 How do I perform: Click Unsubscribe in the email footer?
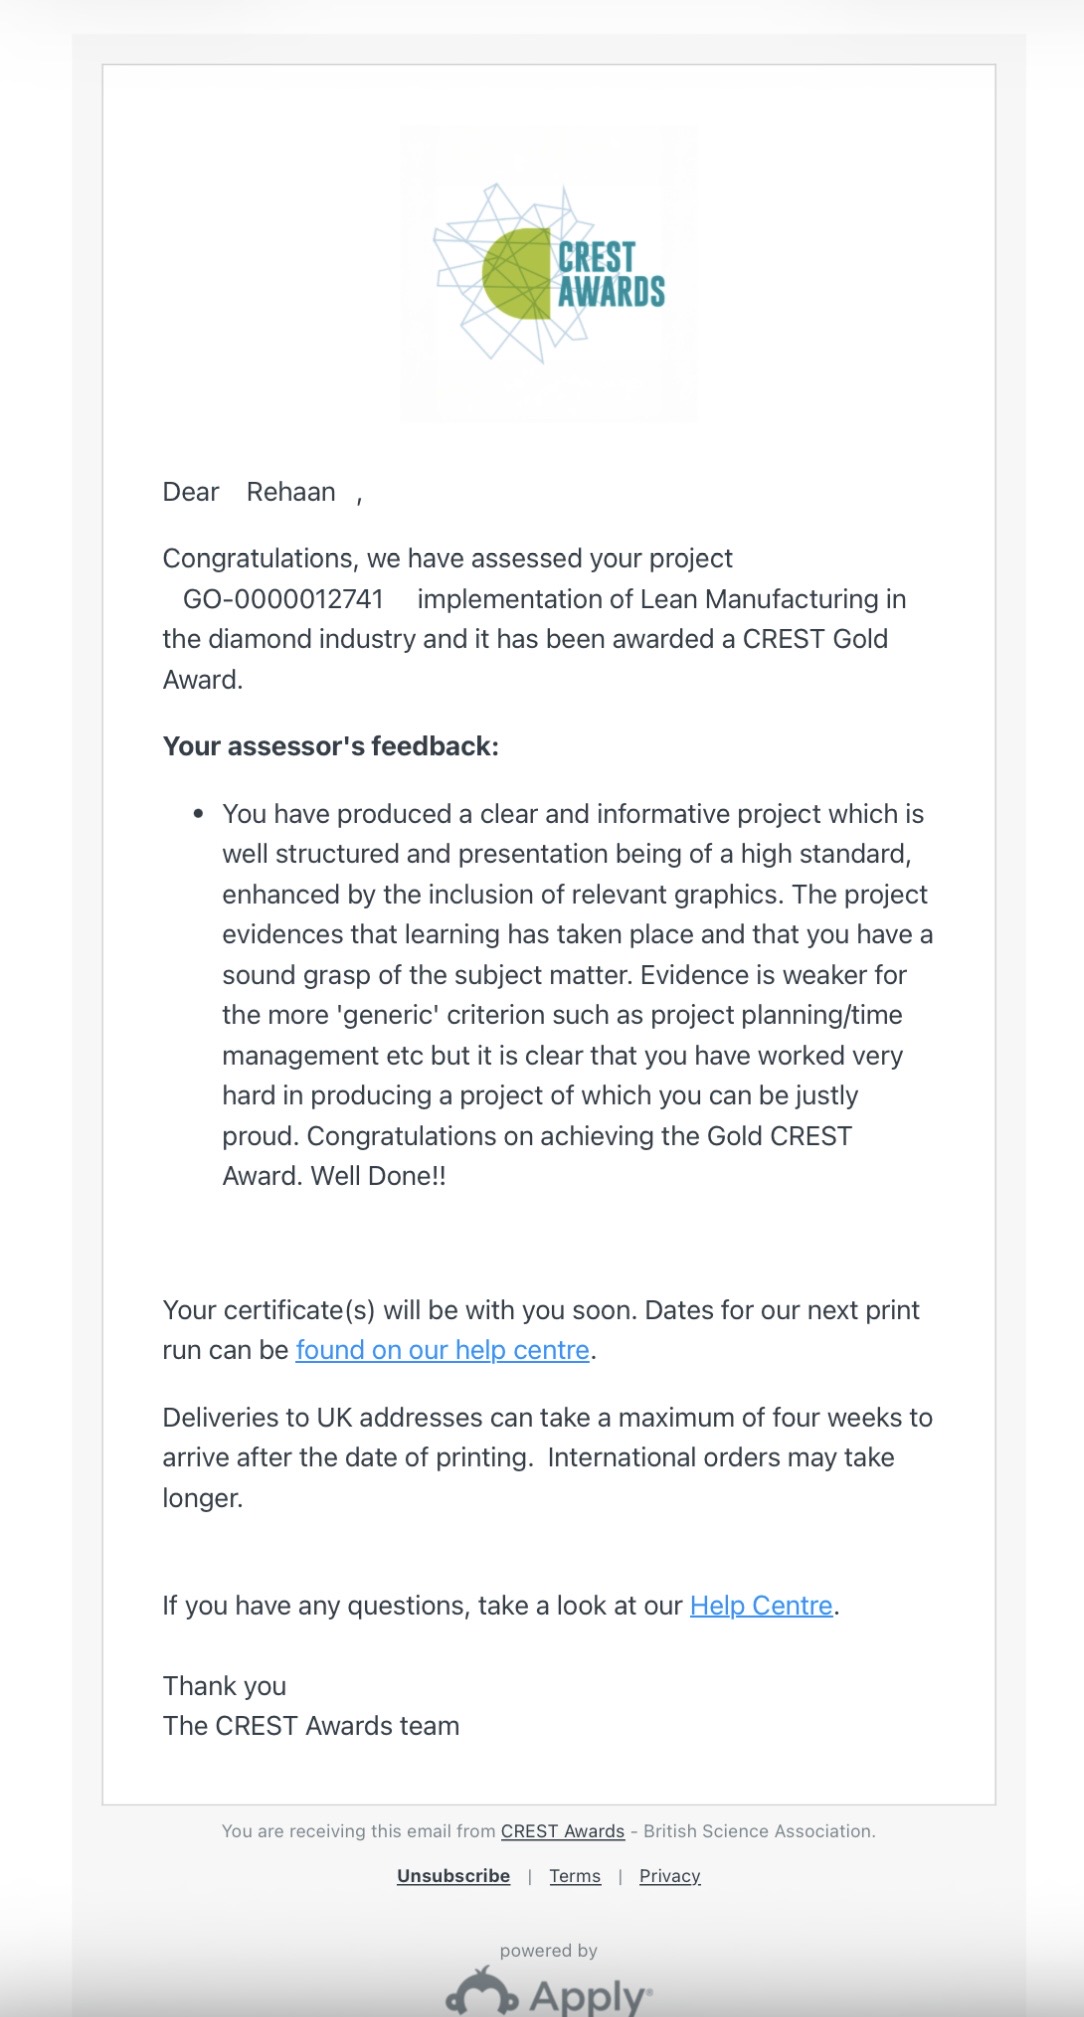pos(453,1876)
